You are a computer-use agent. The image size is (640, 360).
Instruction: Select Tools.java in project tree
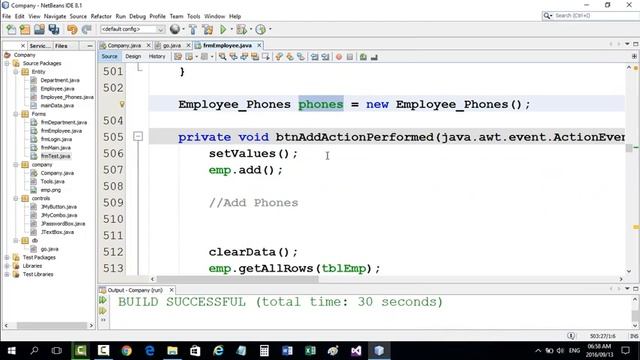52,181
